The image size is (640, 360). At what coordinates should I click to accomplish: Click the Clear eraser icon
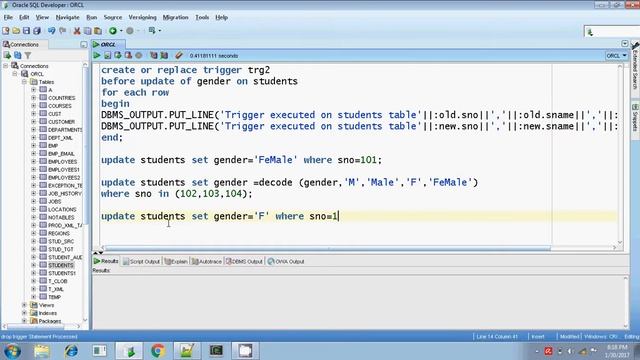point(179,56)
